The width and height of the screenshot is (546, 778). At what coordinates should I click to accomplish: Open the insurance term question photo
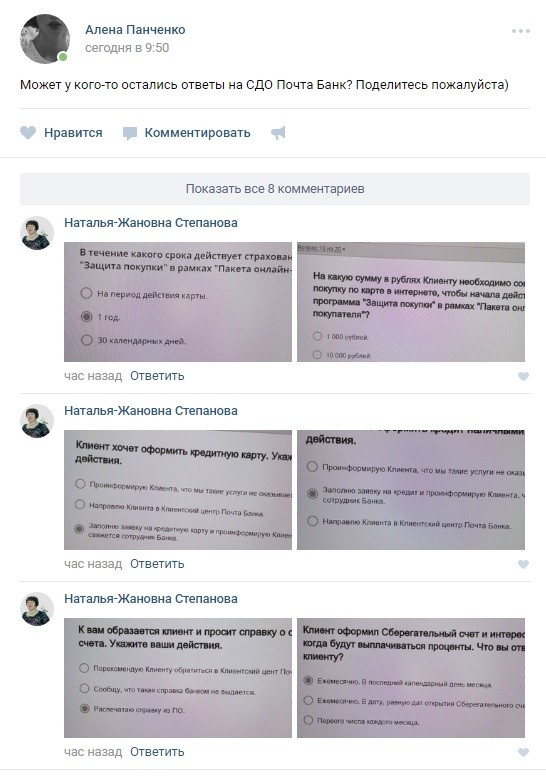[178, 302]
